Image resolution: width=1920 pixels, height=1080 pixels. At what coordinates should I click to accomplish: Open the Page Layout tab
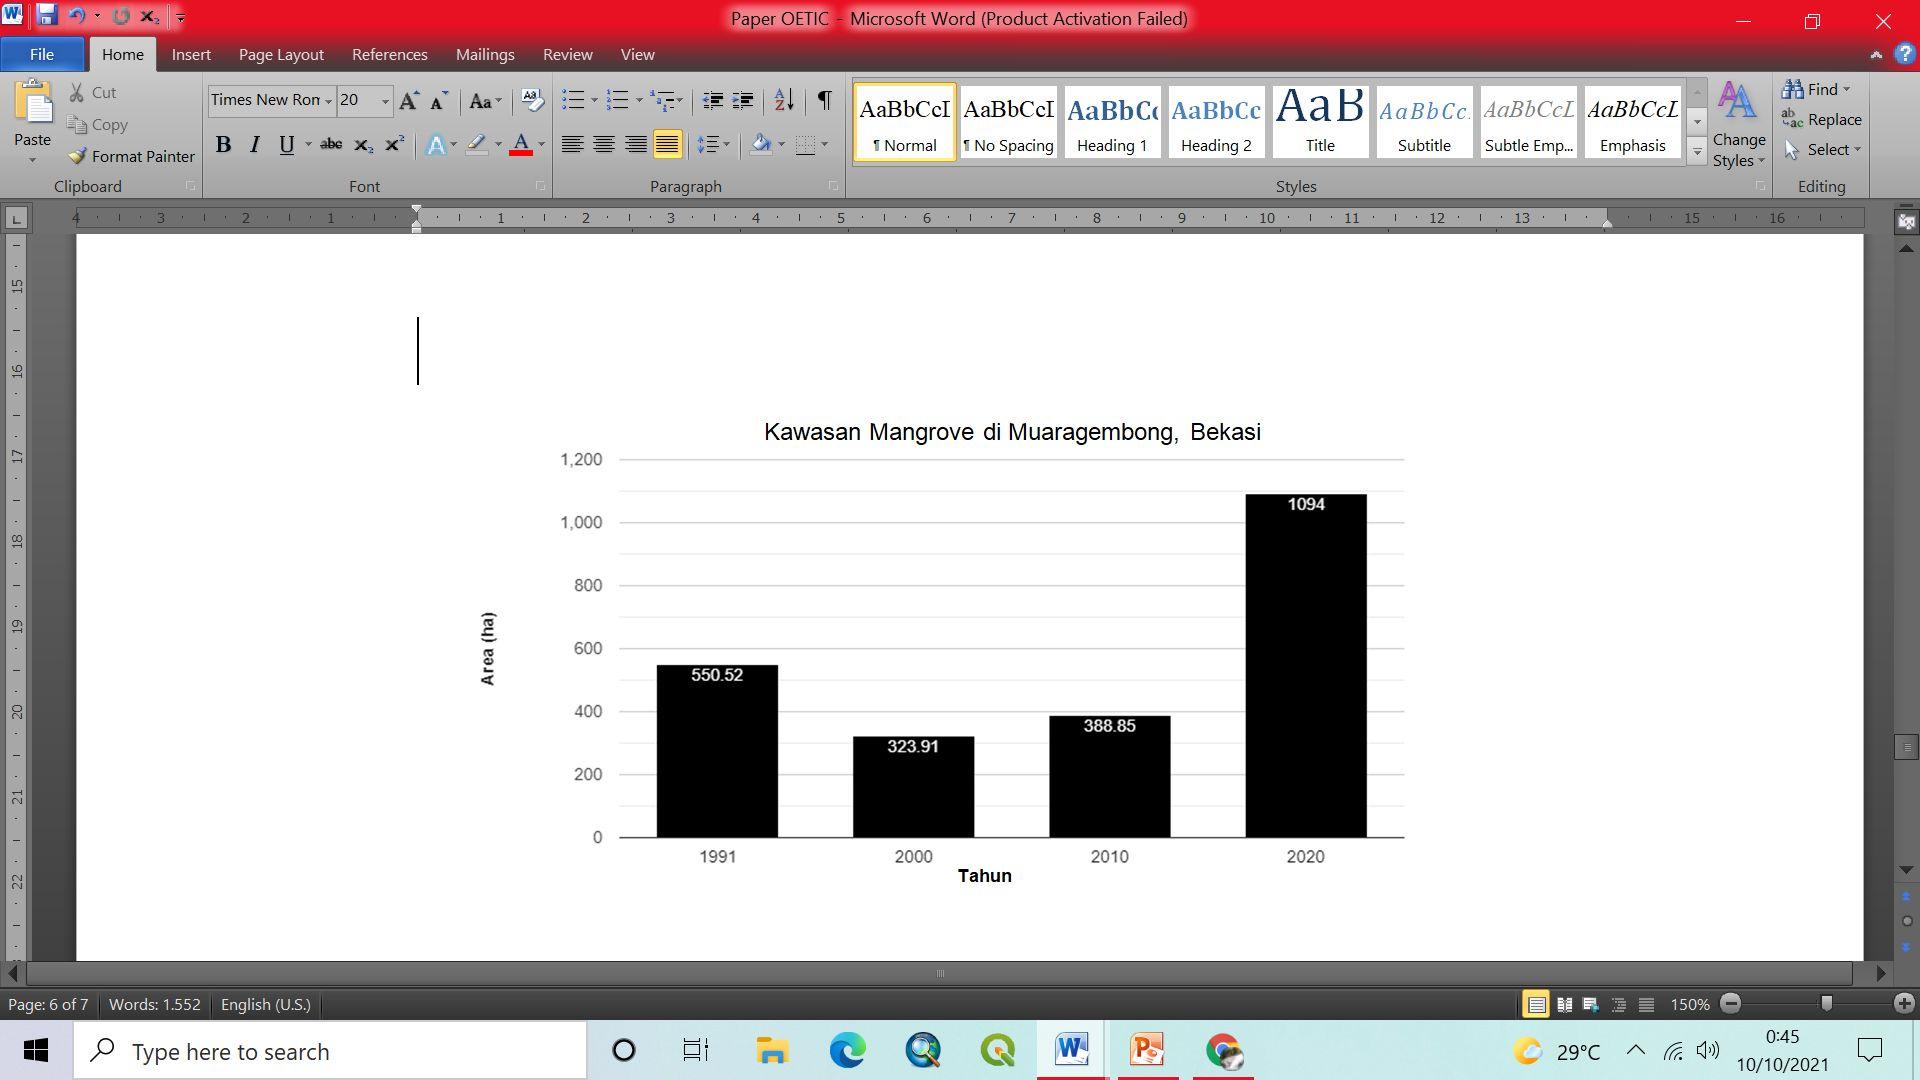coord(280,54)
